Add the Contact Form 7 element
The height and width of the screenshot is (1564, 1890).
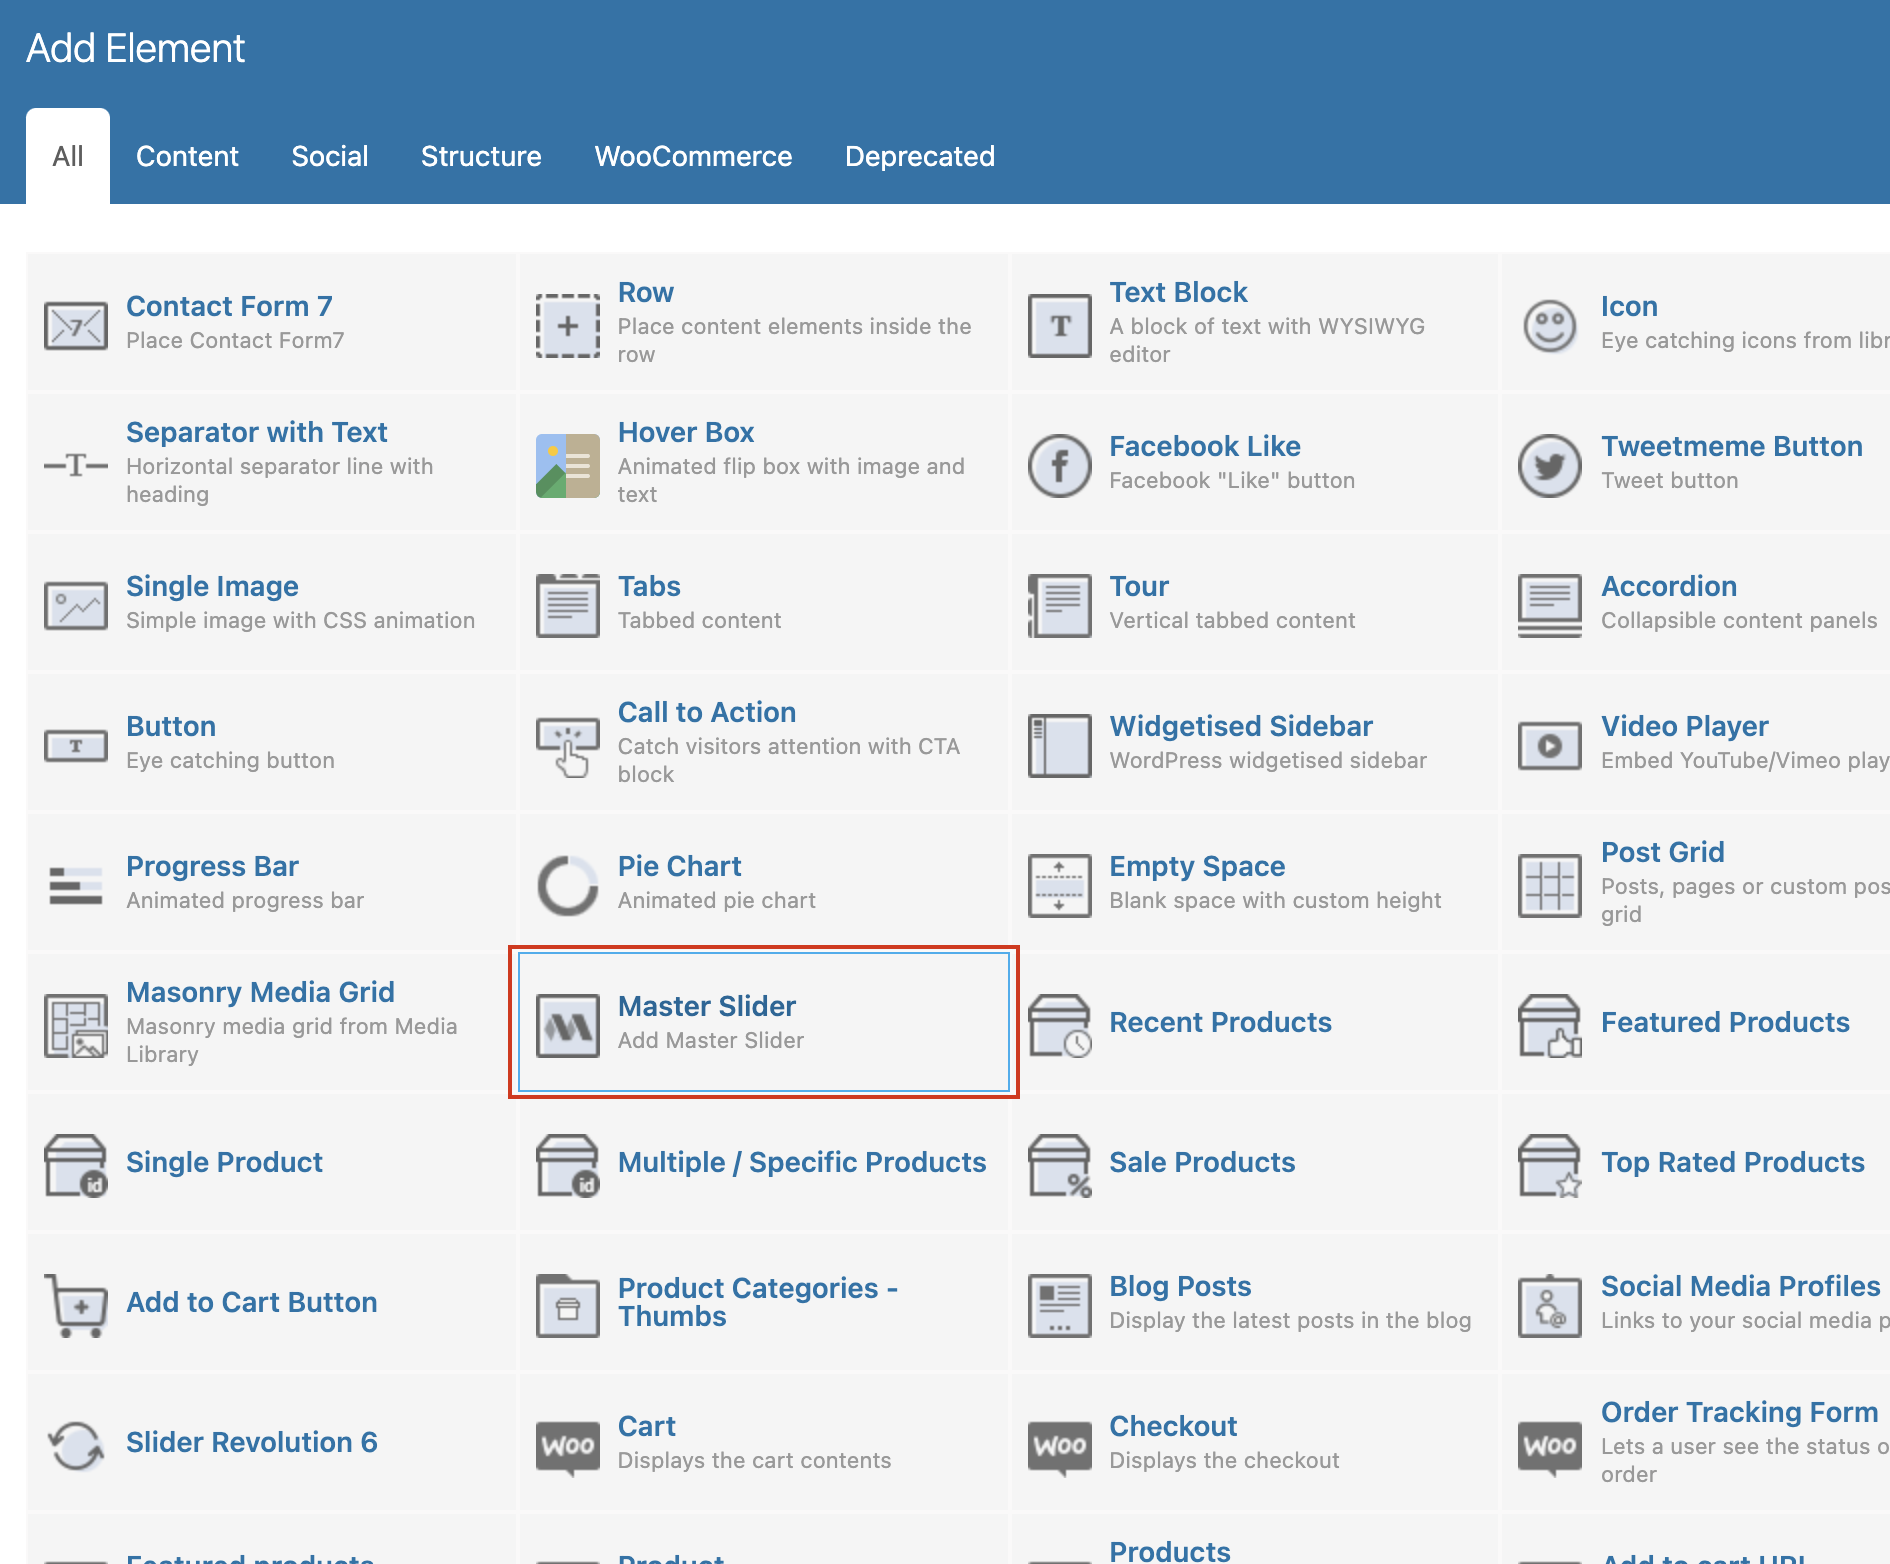(x=271, y=322)
